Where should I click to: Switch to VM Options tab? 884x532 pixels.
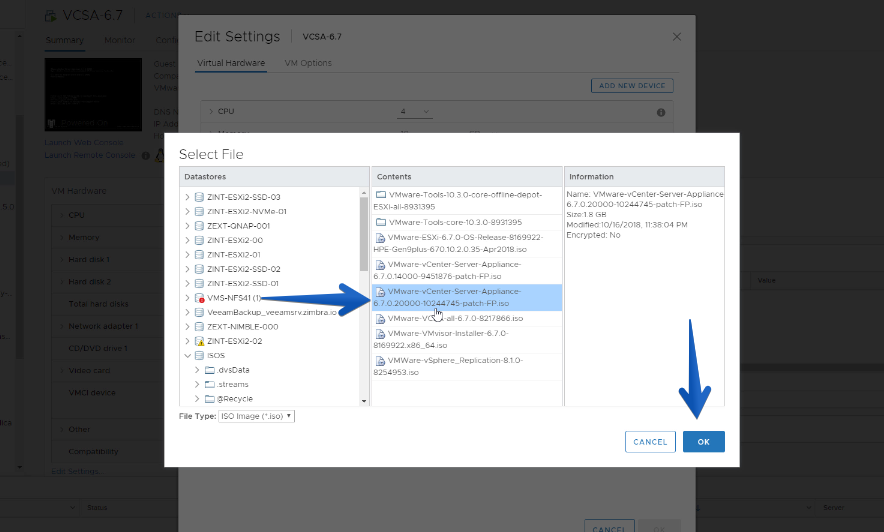[308, 63]
